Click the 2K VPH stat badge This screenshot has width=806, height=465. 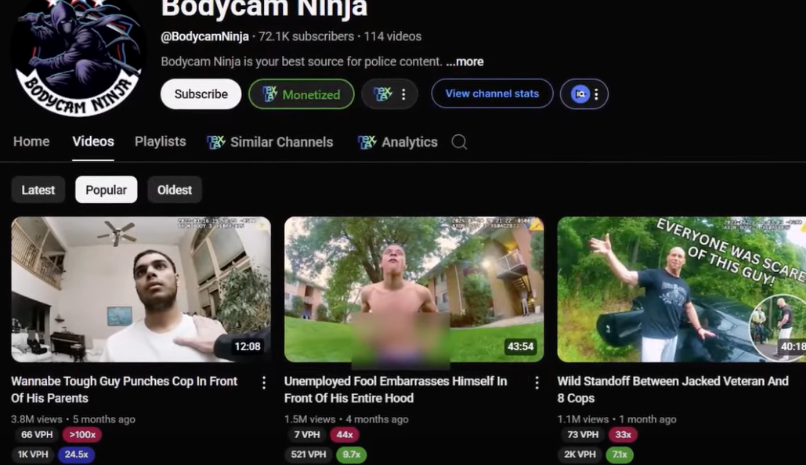pyautogui.click(x=580, y=455)
